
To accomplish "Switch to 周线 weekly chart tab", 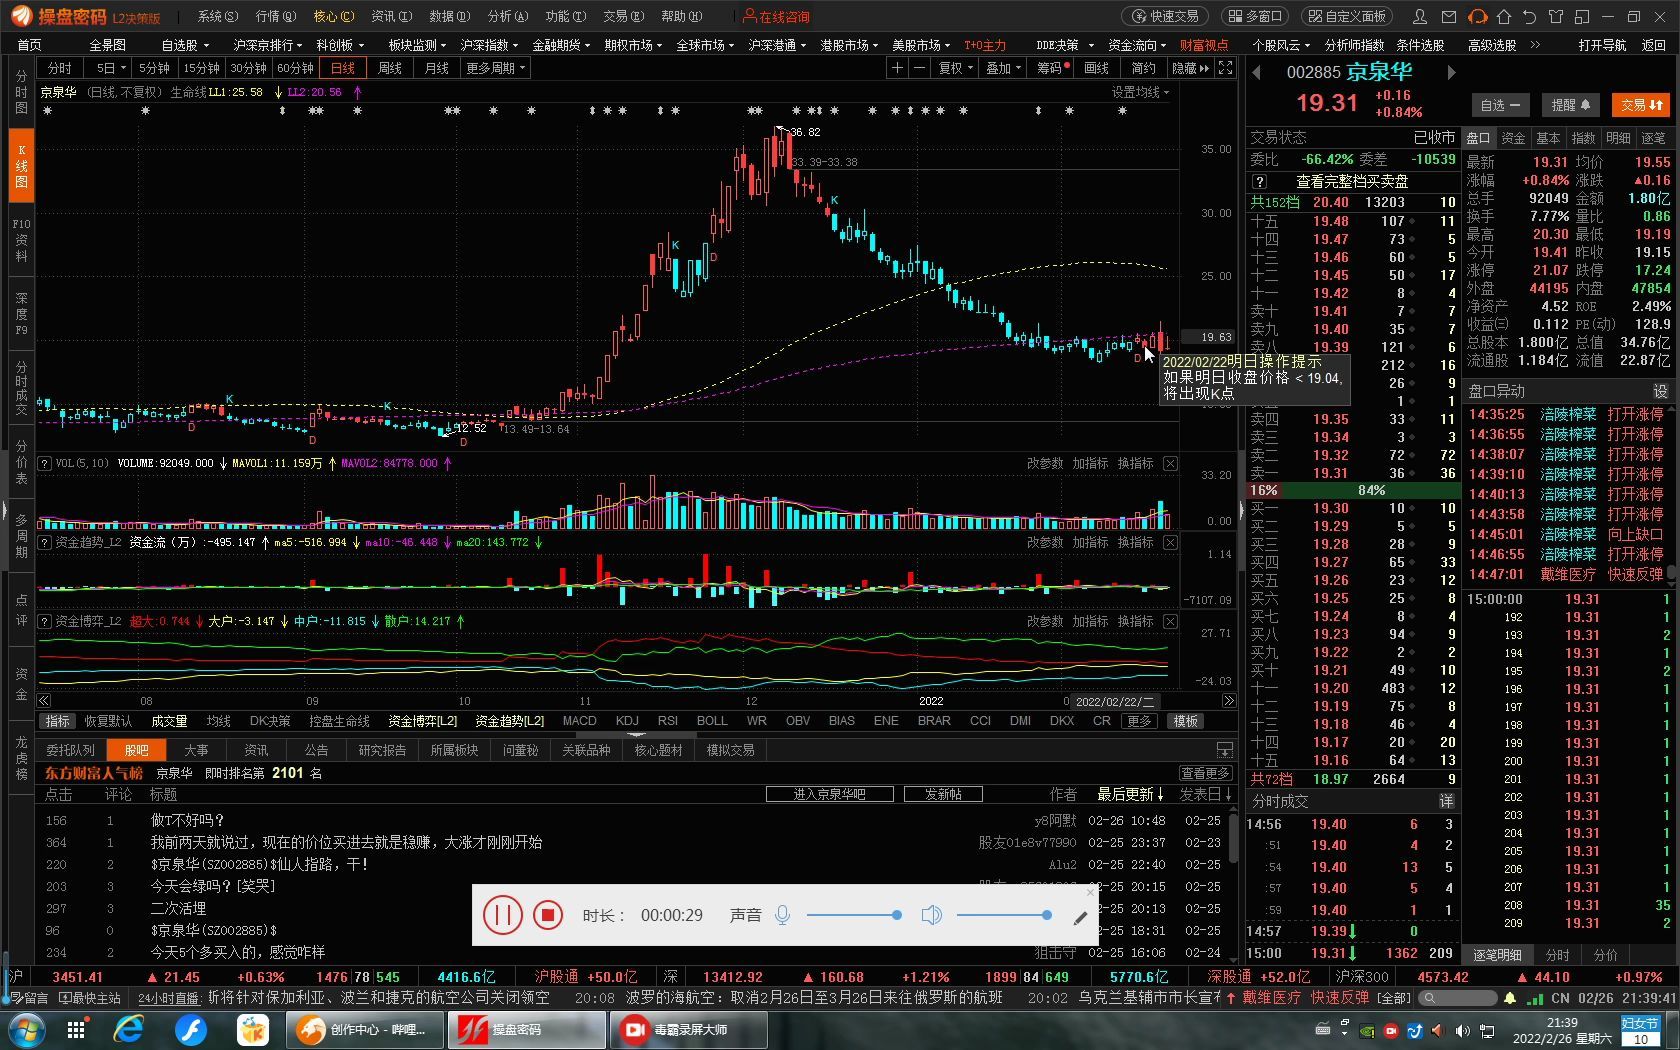I will 390,68.
